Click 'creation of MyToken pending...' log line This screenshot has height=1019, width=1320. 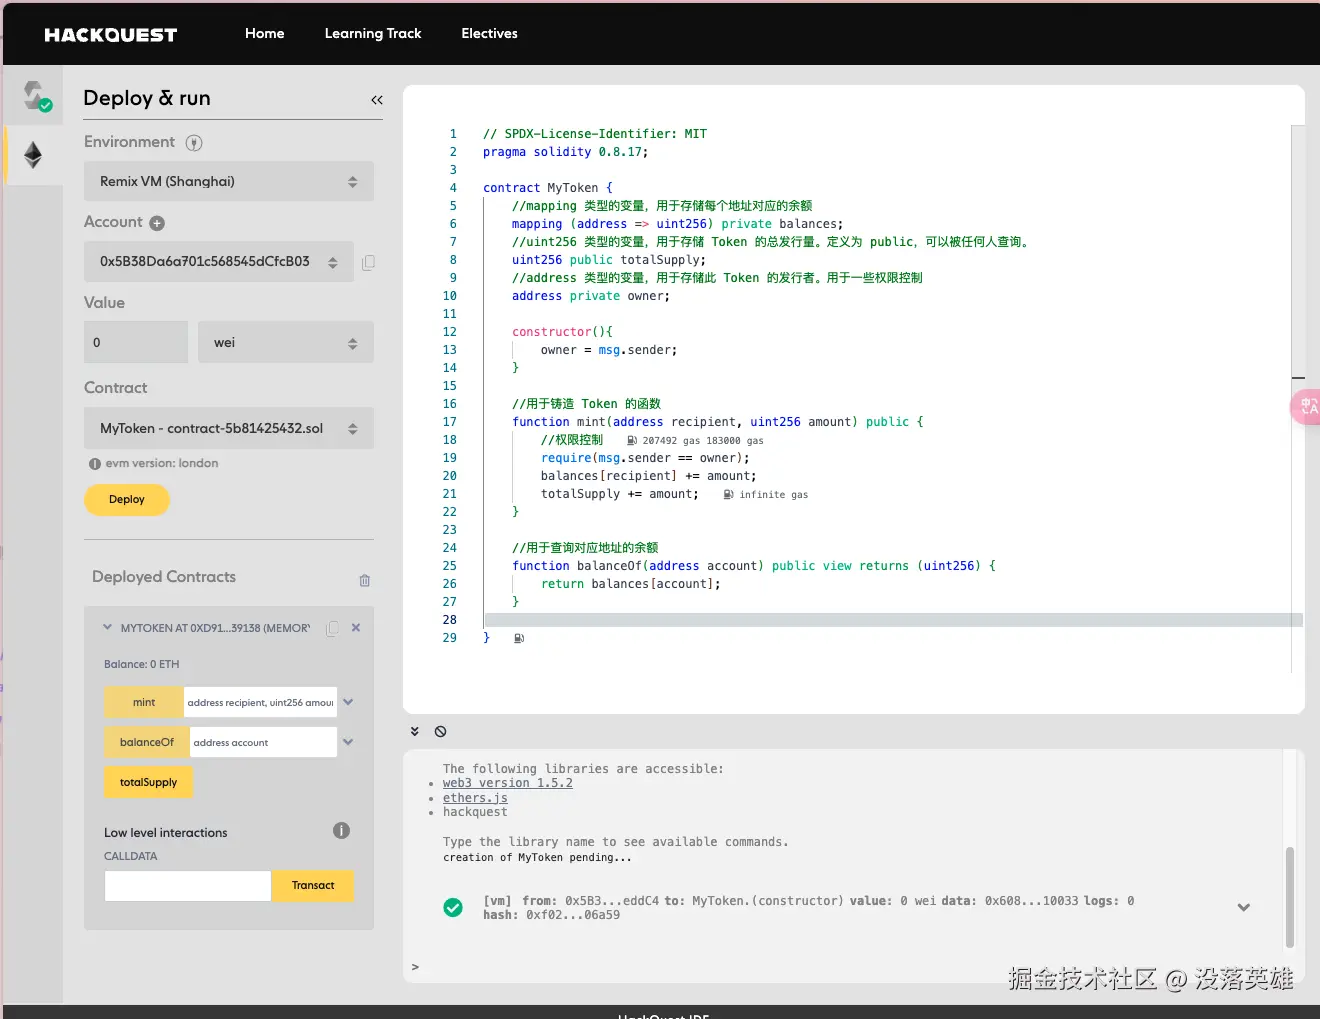click(x=537, y=857)
